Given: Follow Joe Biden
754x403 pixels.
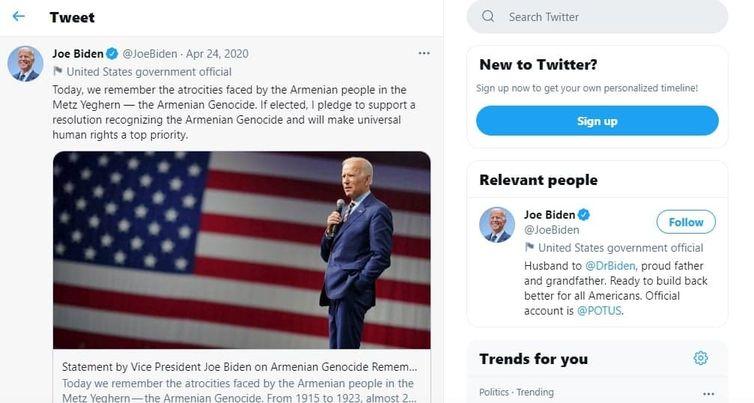Looking at the screenshot, I should (686, 222).
